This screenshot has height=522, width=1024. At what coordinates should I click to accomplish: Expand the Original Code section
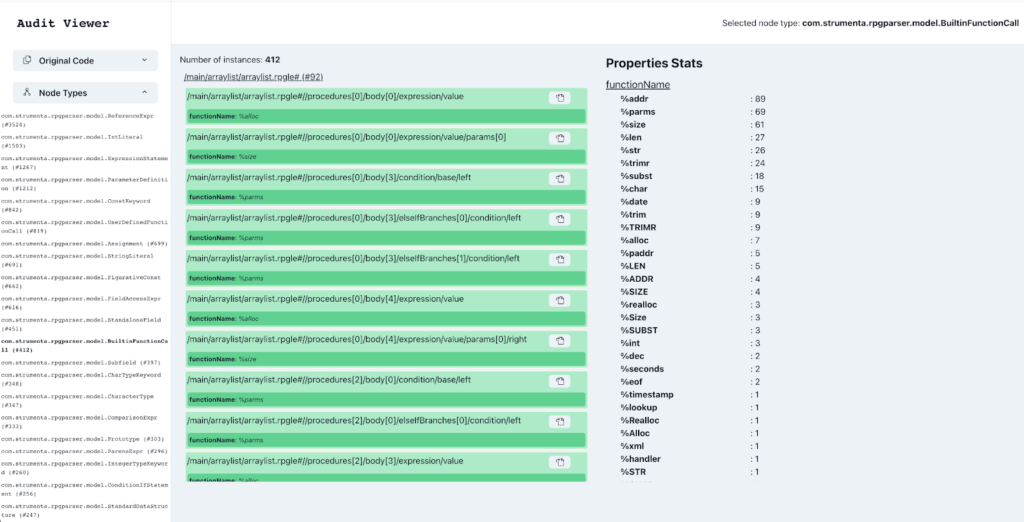[x=85, y=60]
